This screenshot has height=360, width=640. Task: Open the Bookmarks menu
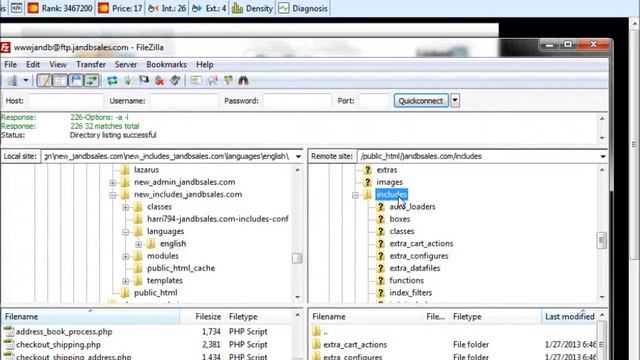coord(167,64)
